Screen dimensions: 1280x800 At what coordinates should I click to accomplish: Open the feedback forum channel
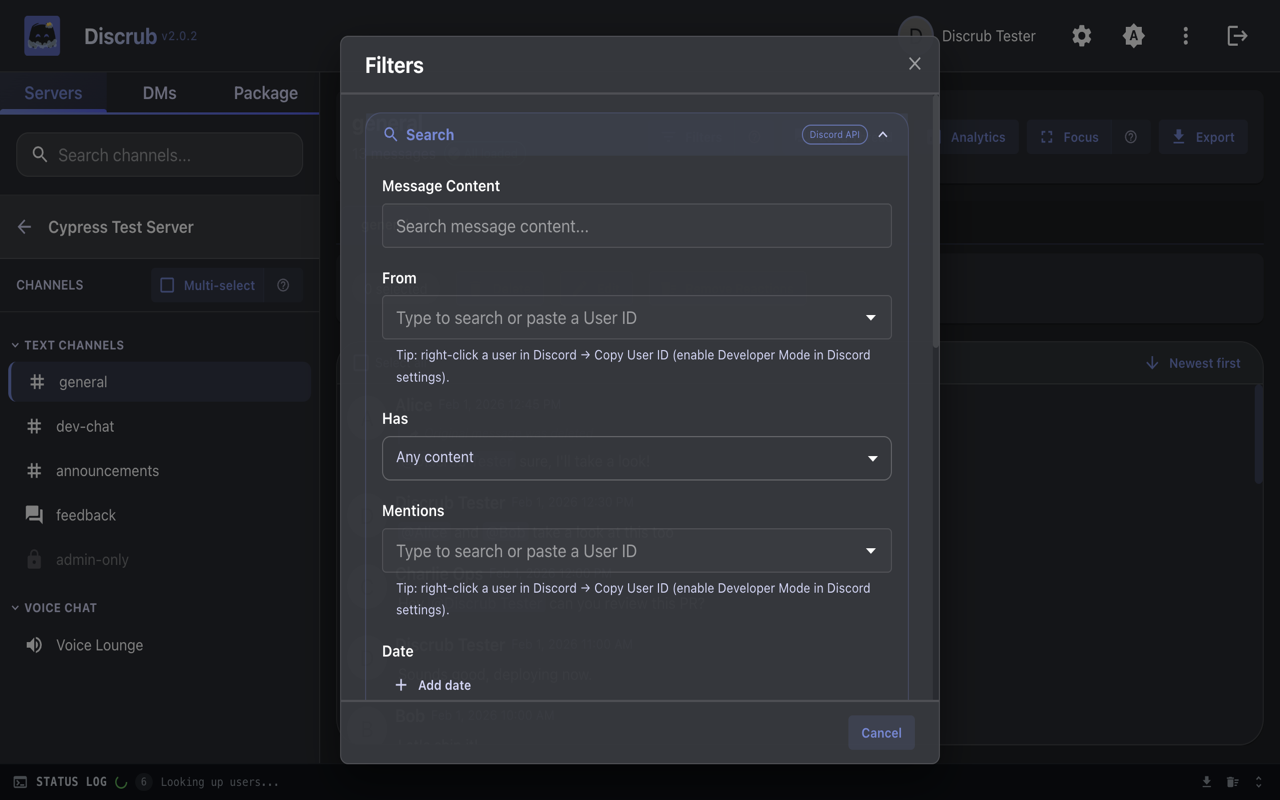click(x=159, y=515)
